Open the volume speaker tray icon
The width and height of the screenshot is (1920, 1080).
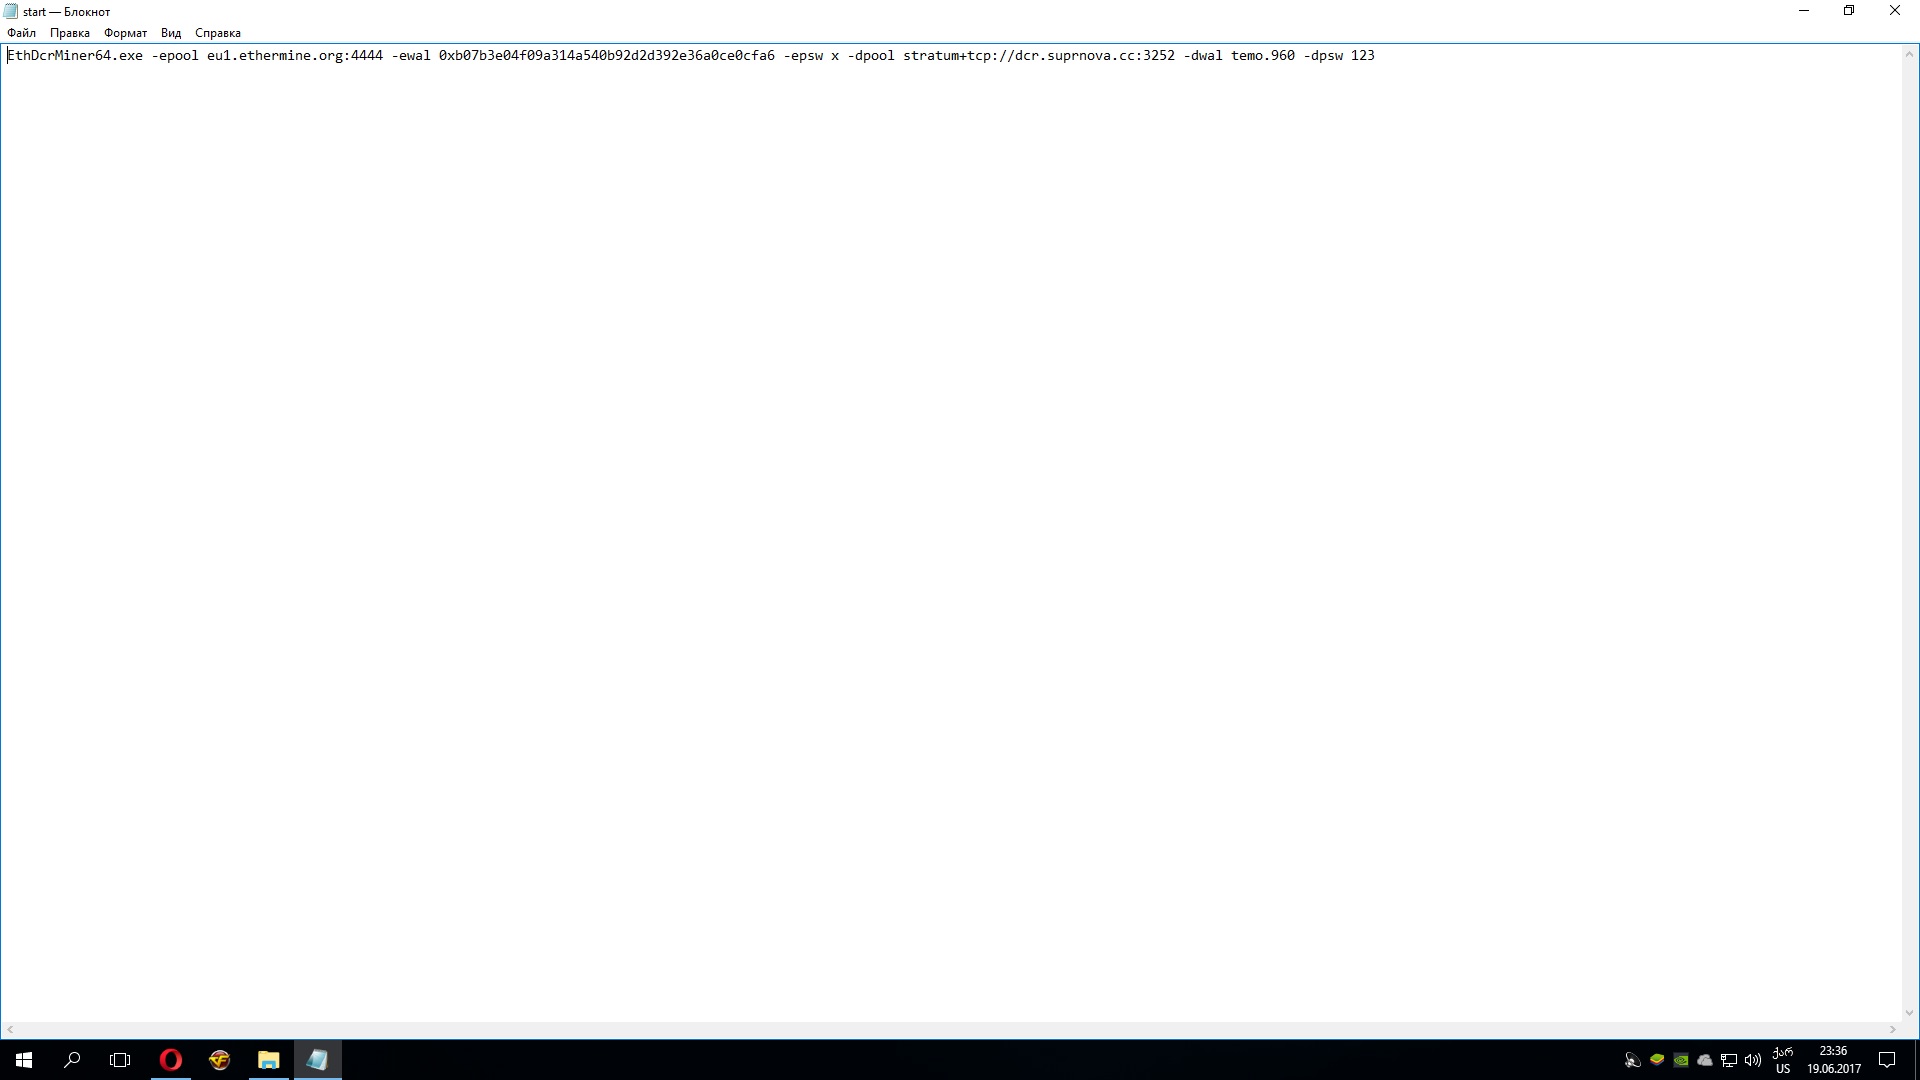(1753, 1060)
